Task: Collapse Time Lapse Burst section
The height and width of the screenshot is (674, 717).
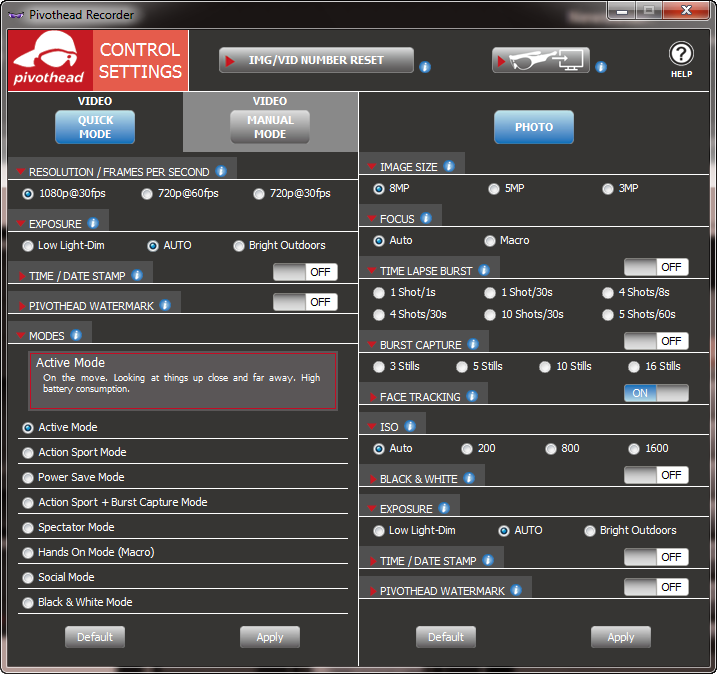Action: (372, 271)
